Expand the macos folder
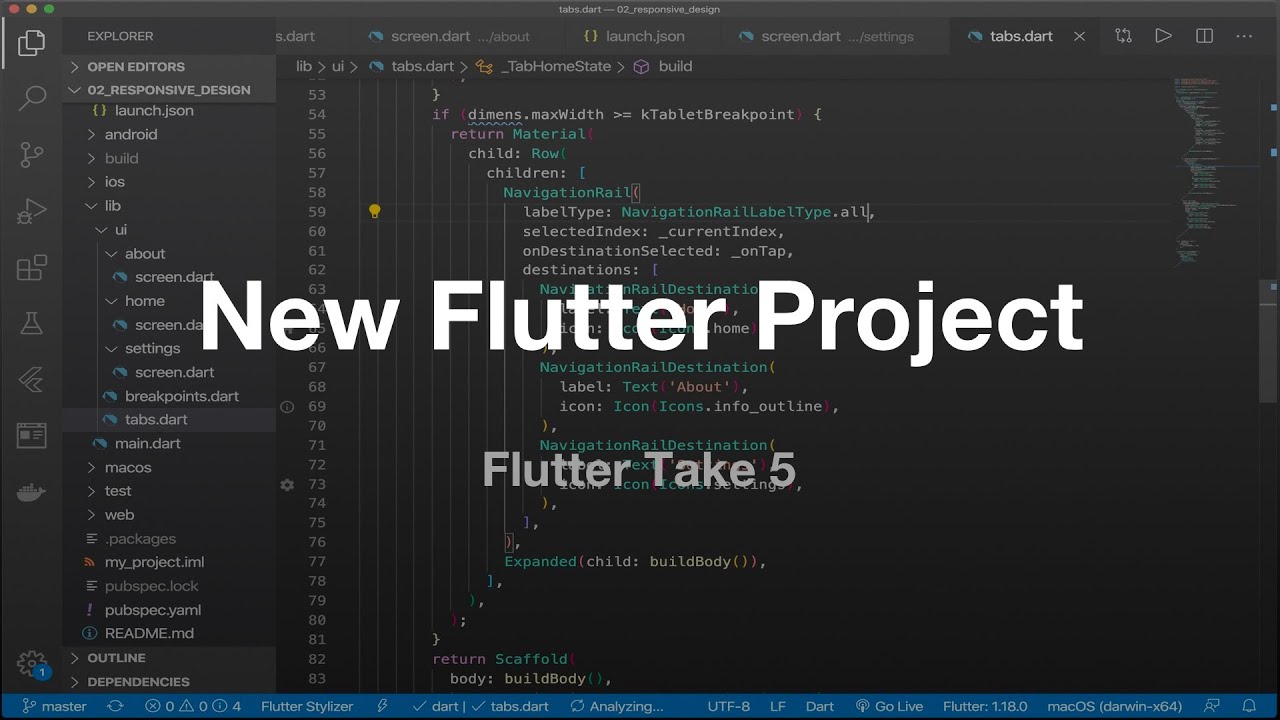1280x720 pixels. click(x=128, y=467)
